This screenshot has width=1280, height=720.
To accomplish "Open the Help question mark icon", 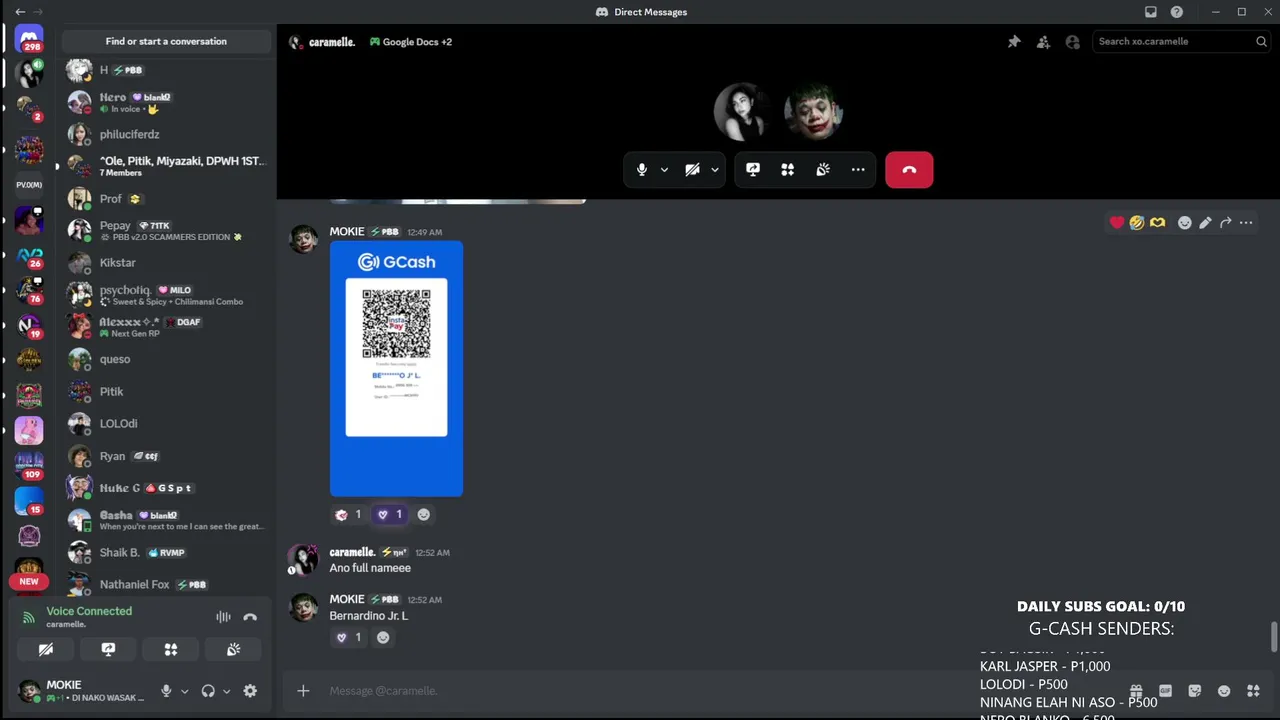I will (x=1177, y=12).
